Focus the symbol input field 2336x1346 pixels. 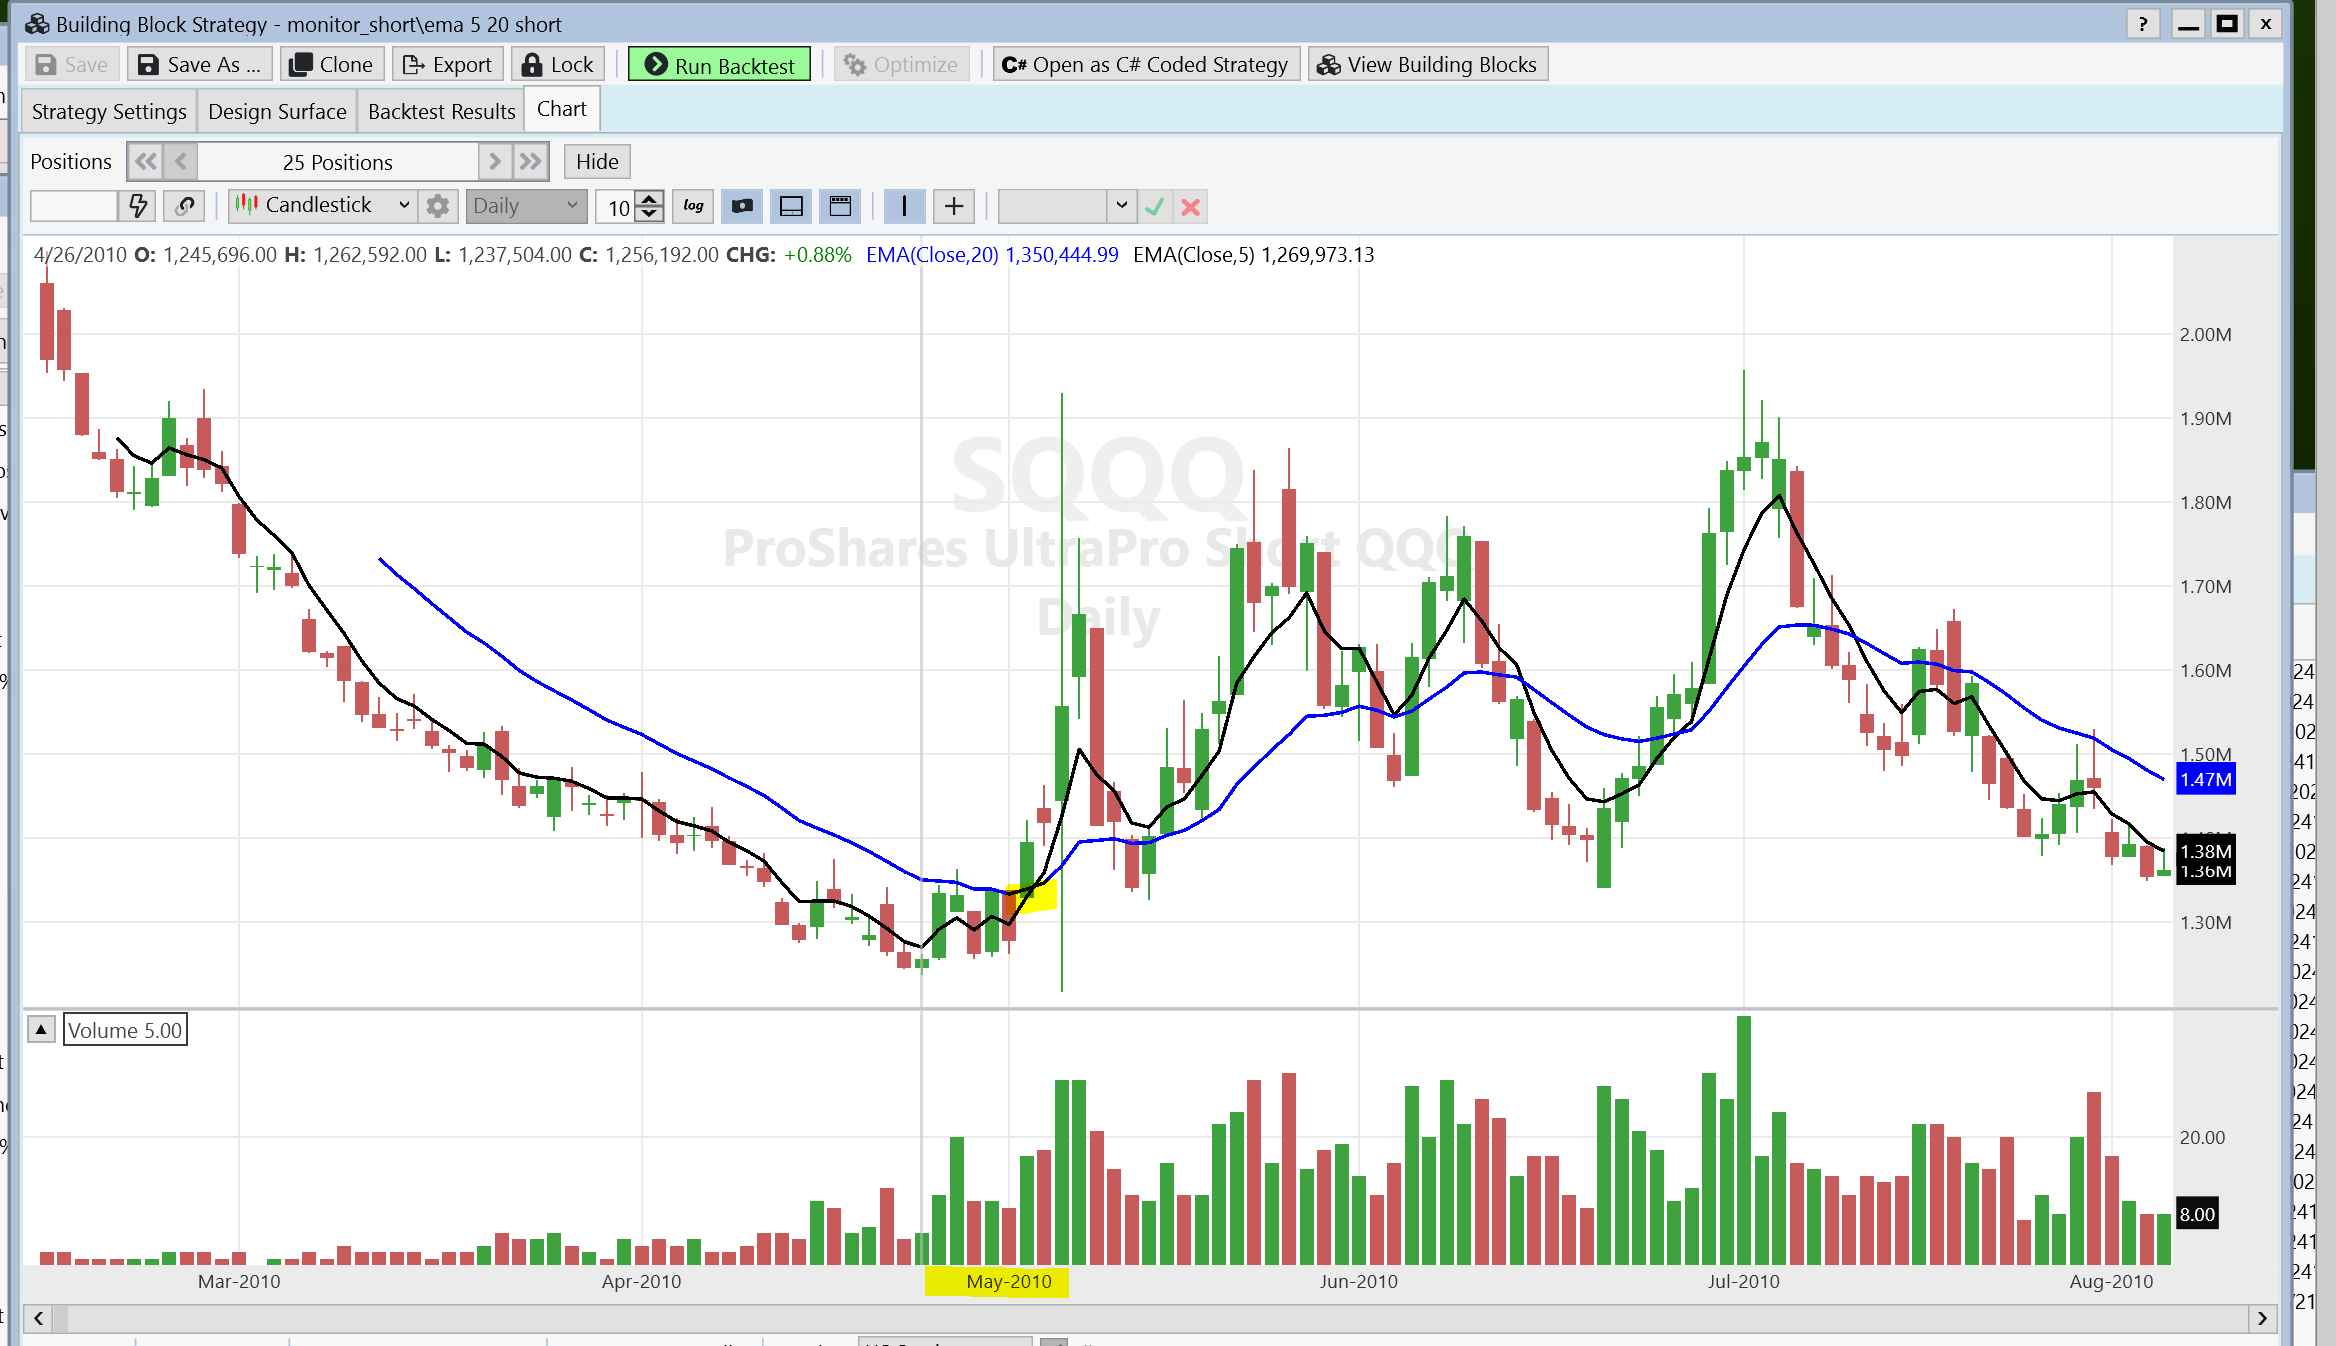click(x=74, y=206)
